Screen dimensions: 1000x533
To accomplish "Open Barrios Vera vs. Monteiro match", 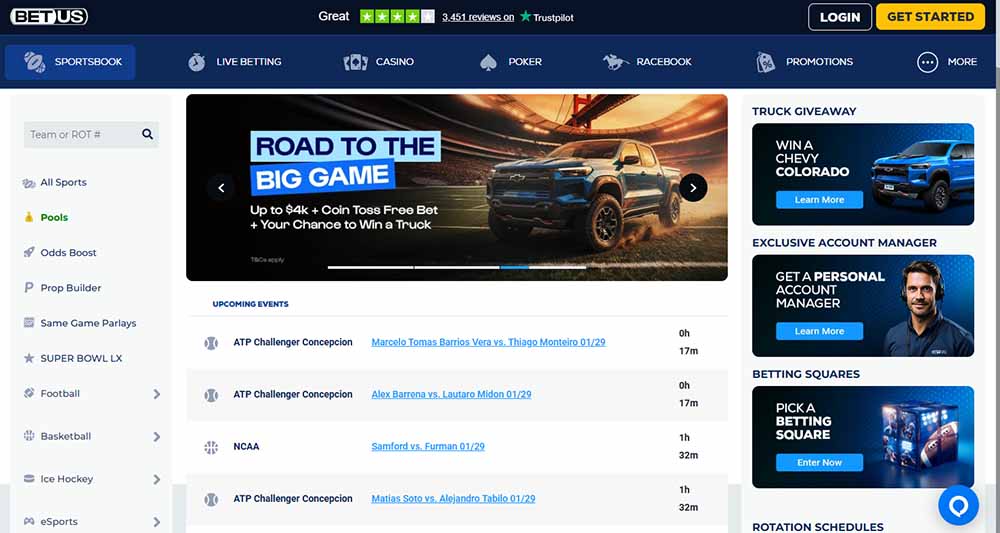I will coord(489,342).
